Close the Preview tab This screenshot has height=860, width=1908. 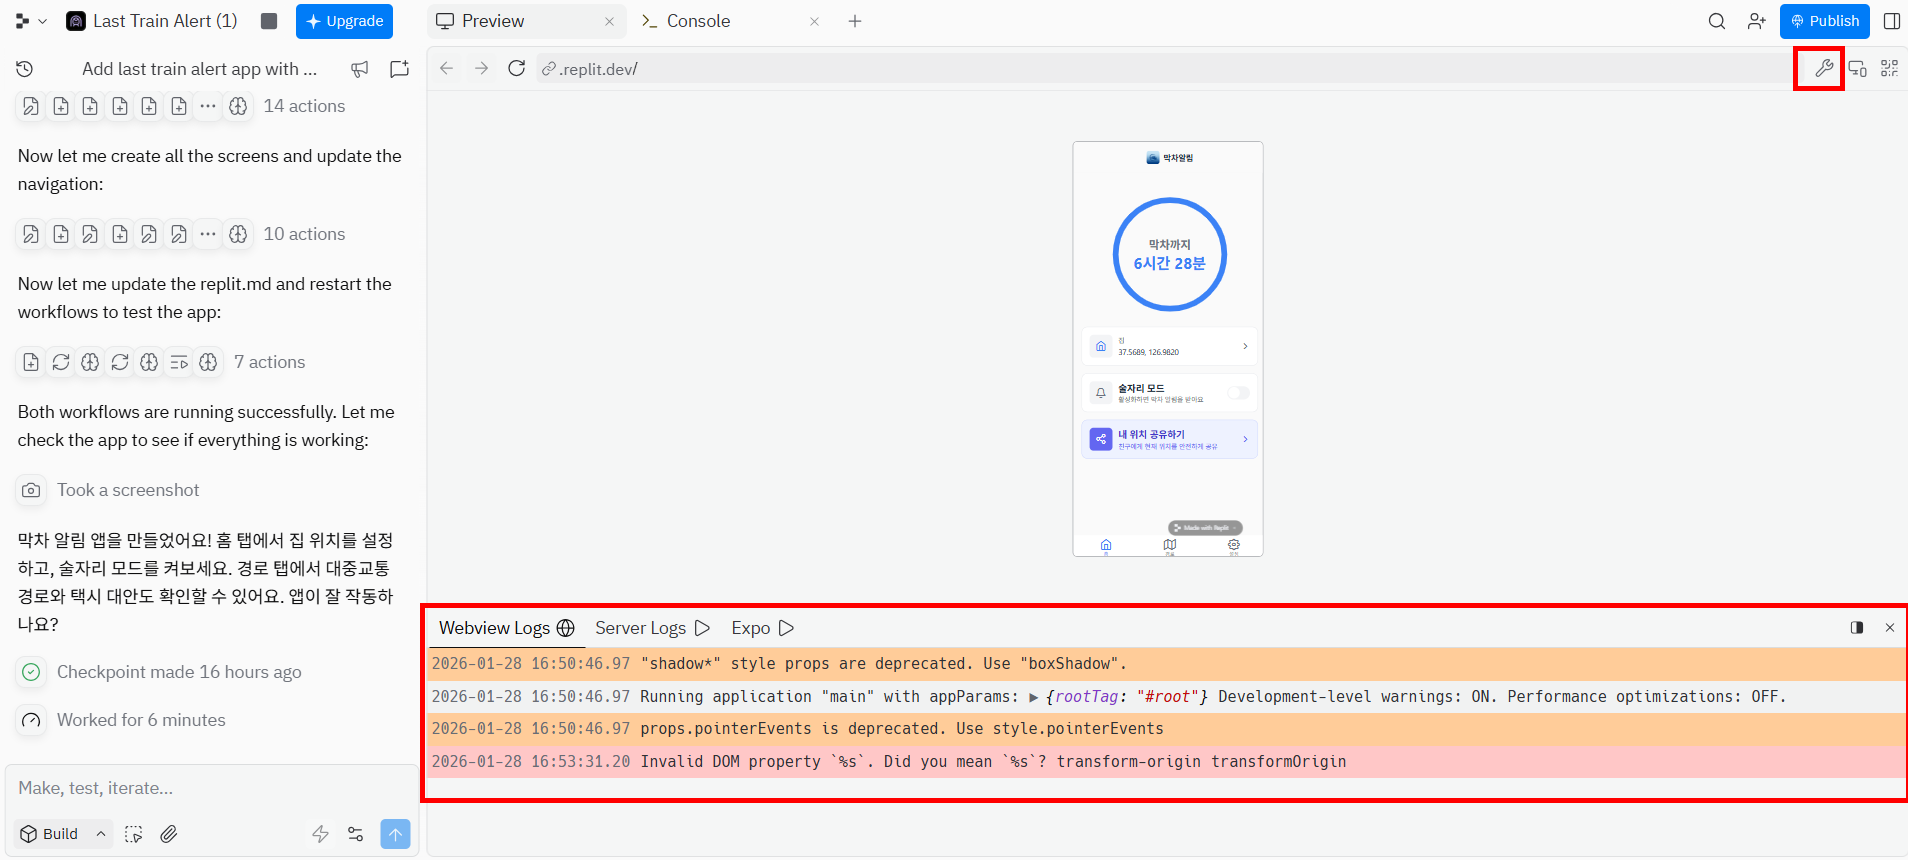point(609,21)
